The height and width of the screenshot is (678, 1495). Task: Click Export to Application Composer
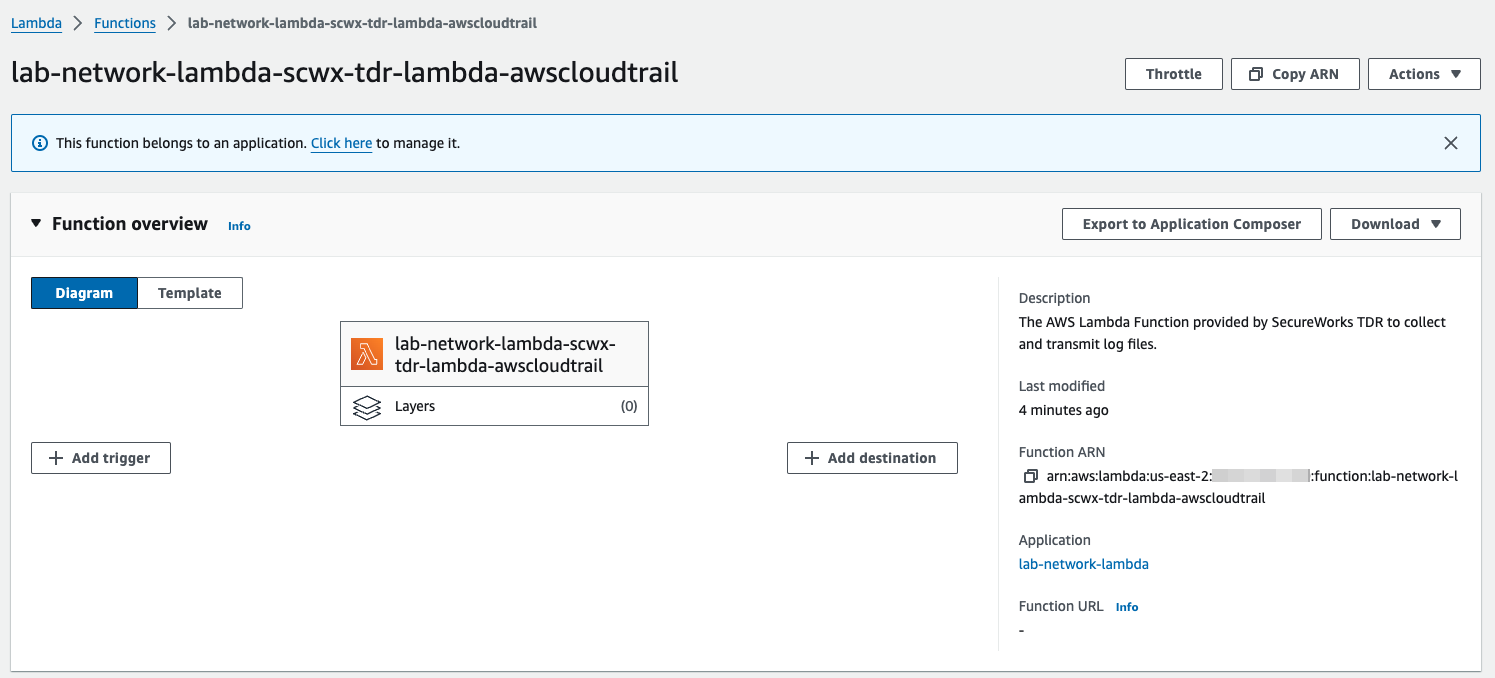[x=1192, y=224]
